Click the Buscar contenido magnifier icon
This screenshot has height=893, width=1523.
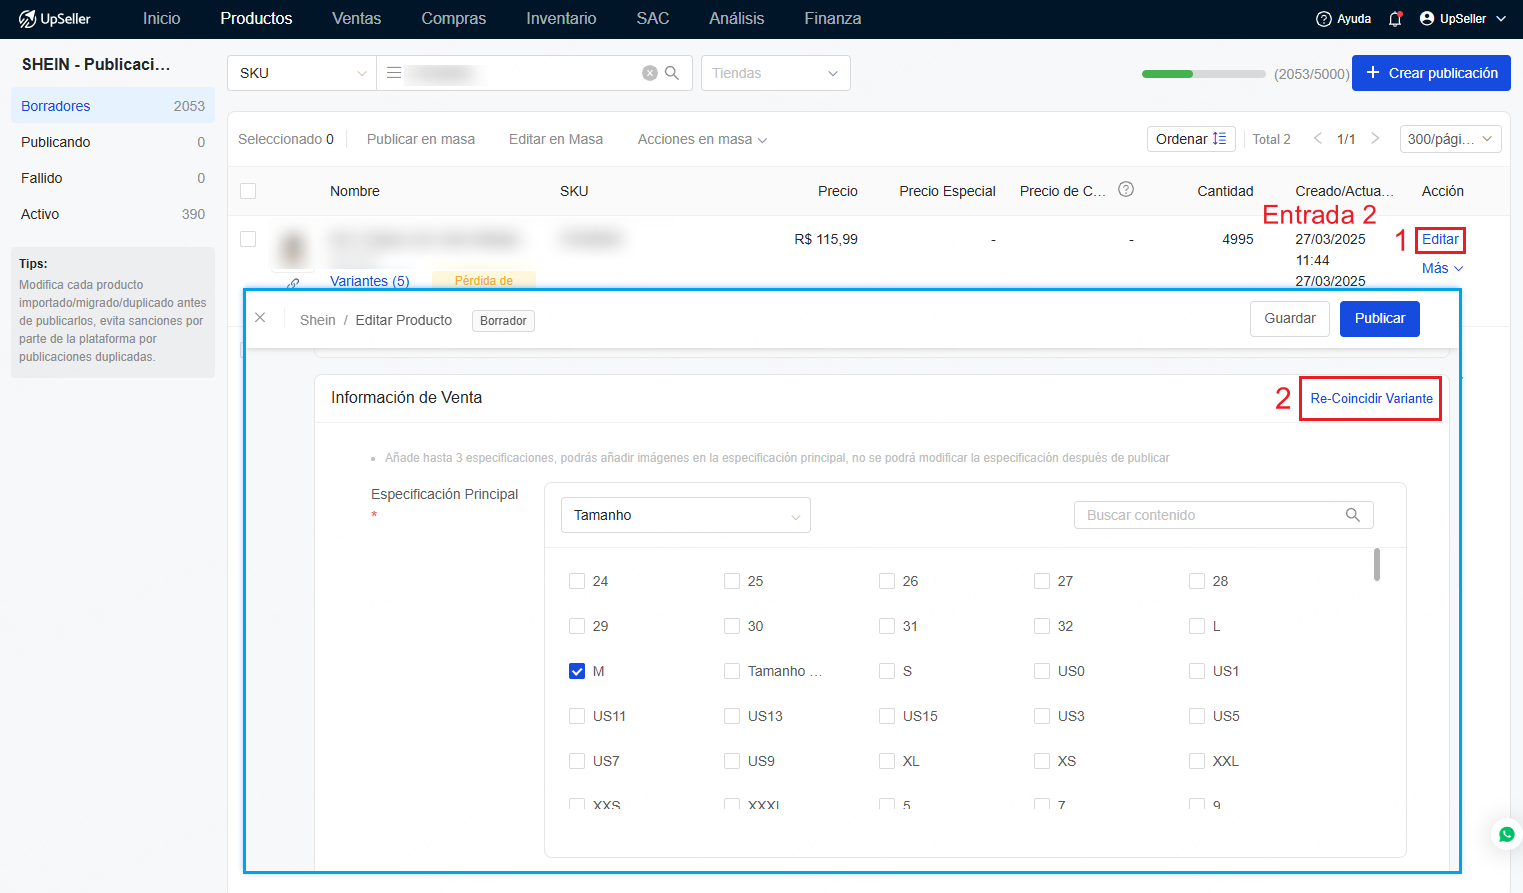point(1353,515)
